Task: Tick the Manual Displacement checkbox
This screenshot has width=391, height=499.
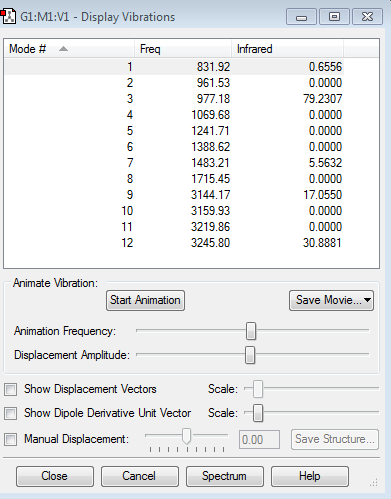Action: (x=10, y=439)
